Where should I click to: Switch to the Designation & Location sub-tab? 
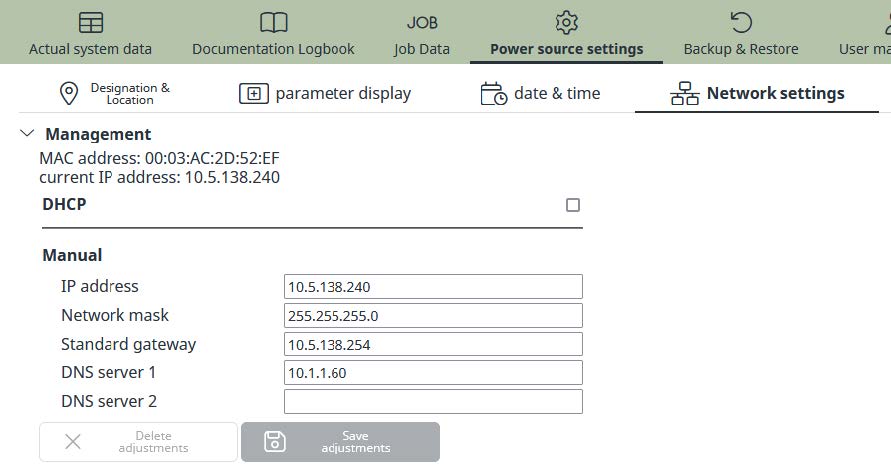[x=115, y=94]
